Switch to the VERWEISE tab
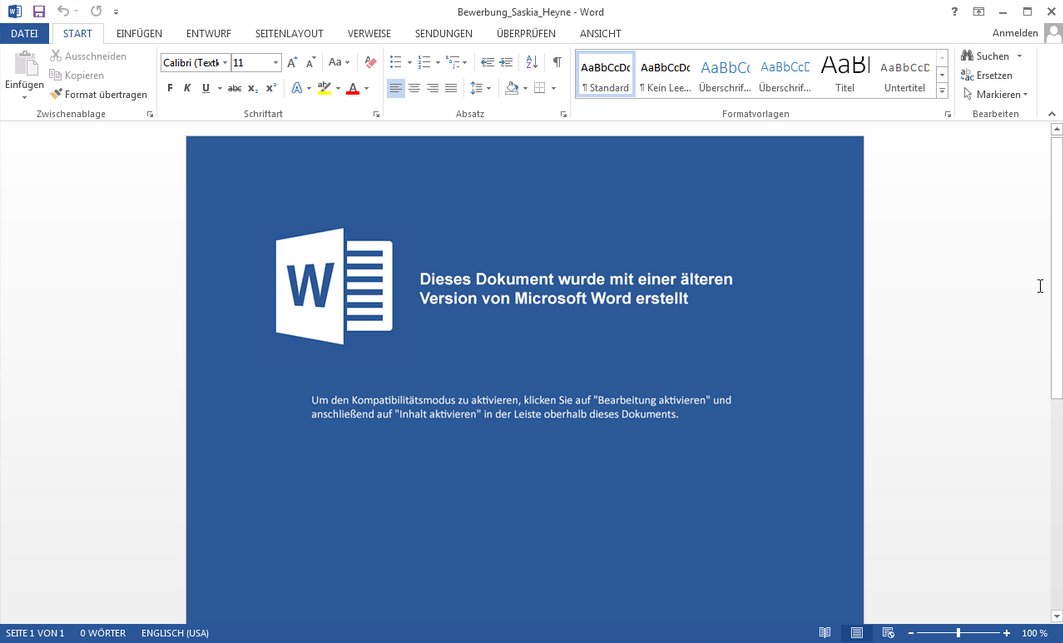1063x643 pixels. 369,33
